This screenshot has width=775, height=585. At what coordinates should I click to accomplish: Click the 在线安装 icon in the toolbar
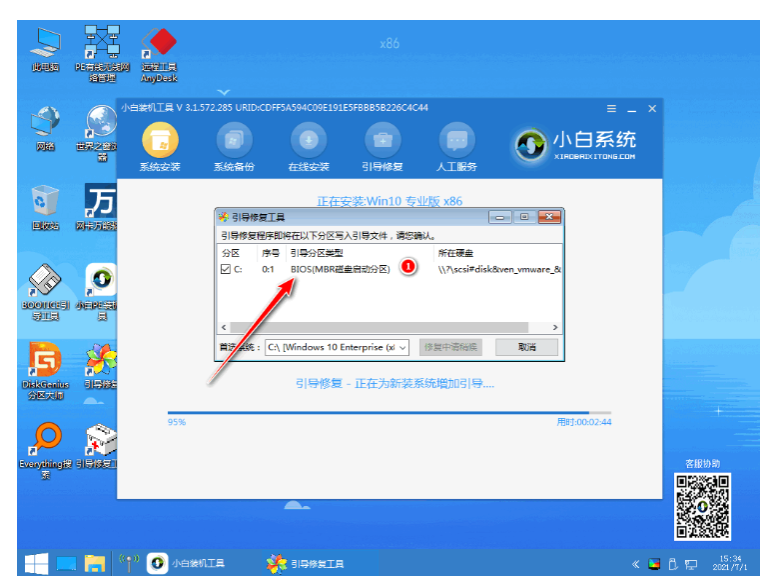[x=308, y=146]
